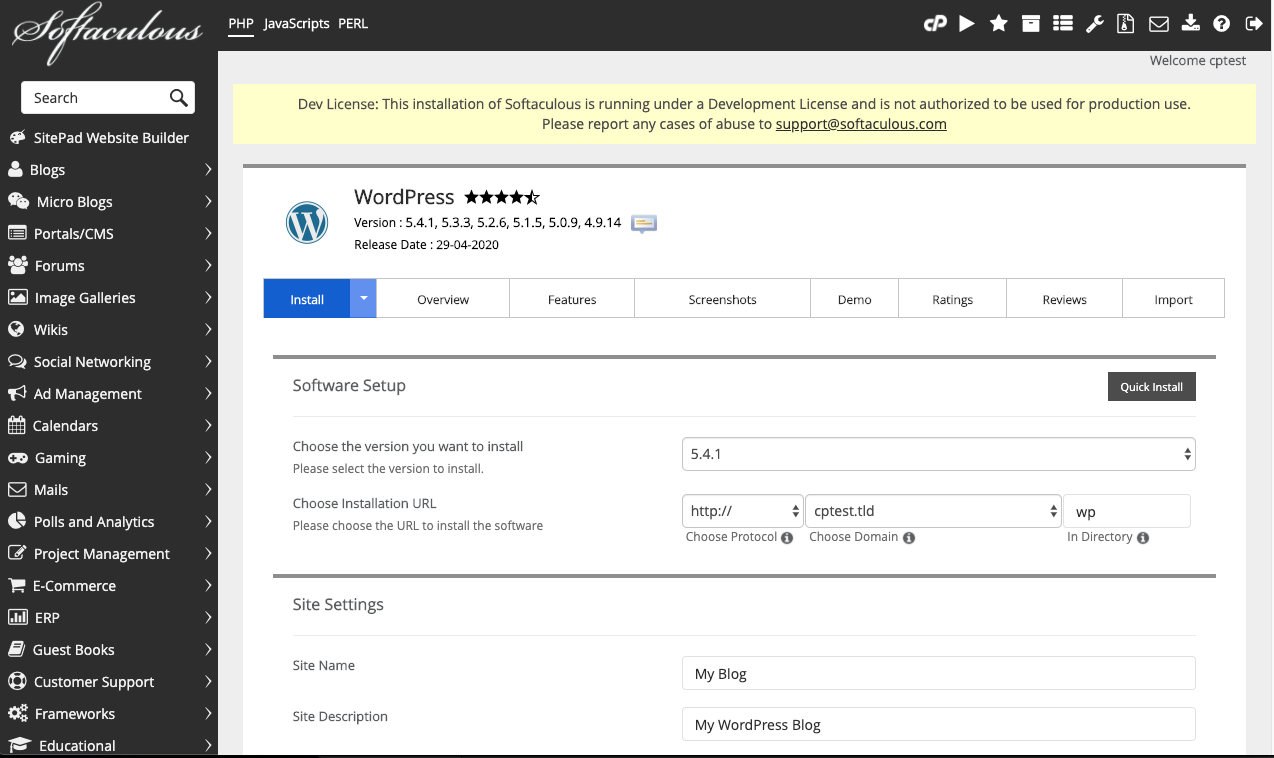
Task: Open the version selection dropdown showing 5.4.1
Action: click(938, 454)
